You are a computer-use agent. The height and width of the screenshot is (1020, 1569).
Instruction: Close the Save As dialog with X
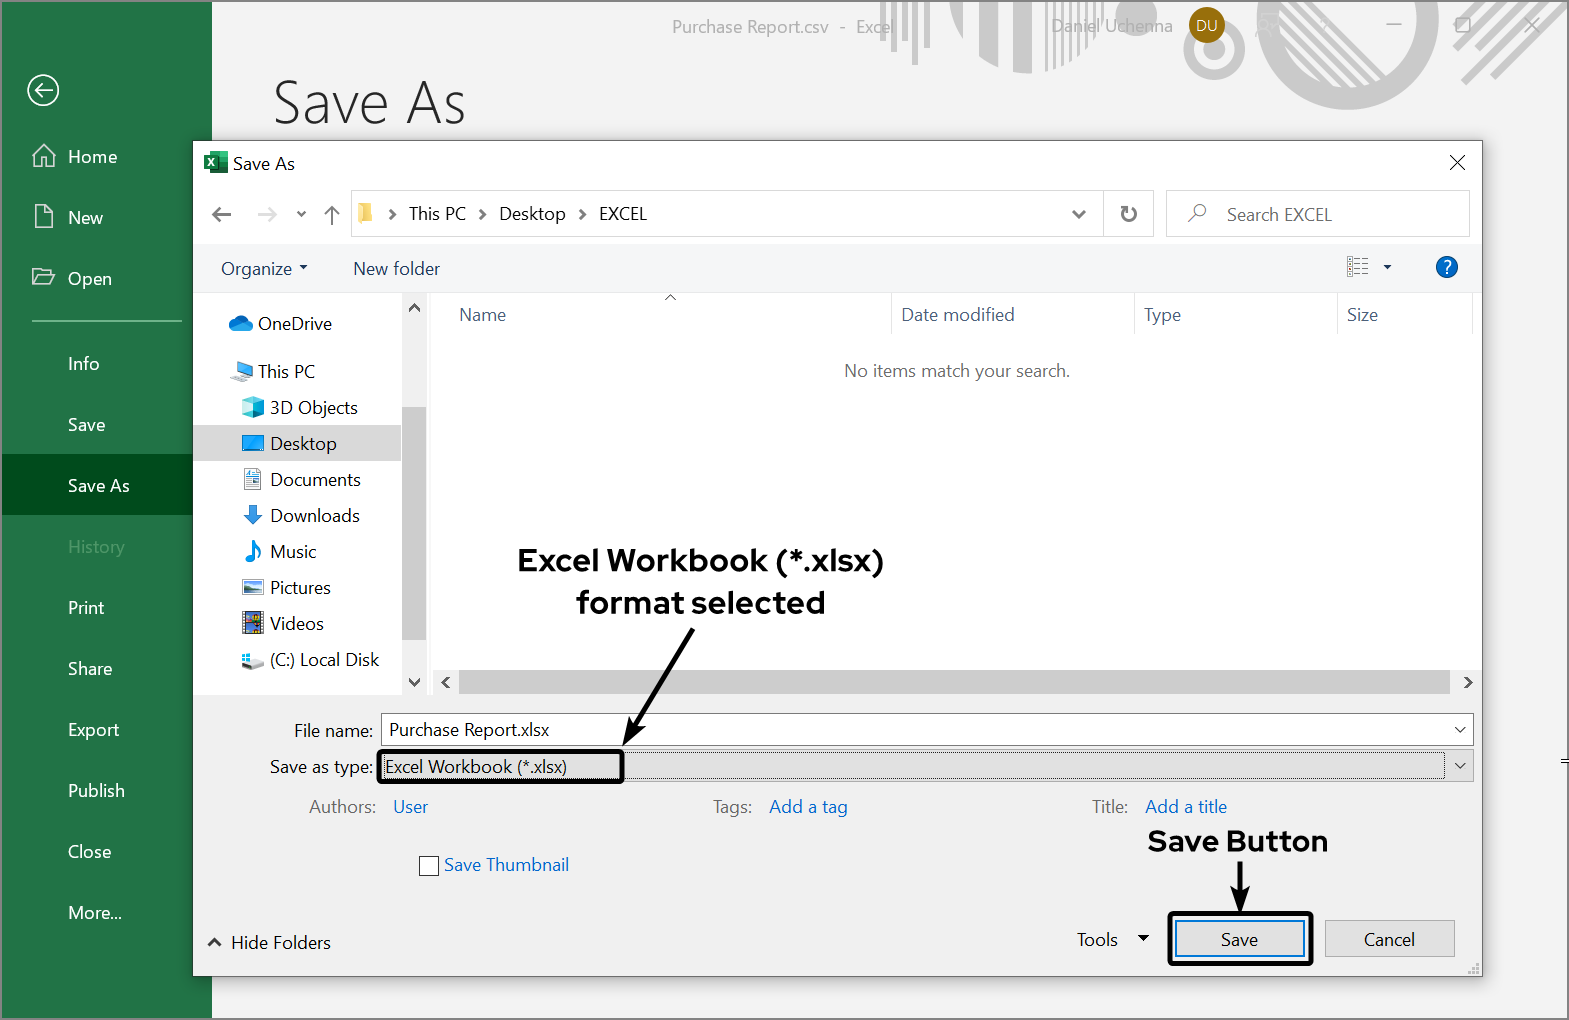click(1457, 163)
